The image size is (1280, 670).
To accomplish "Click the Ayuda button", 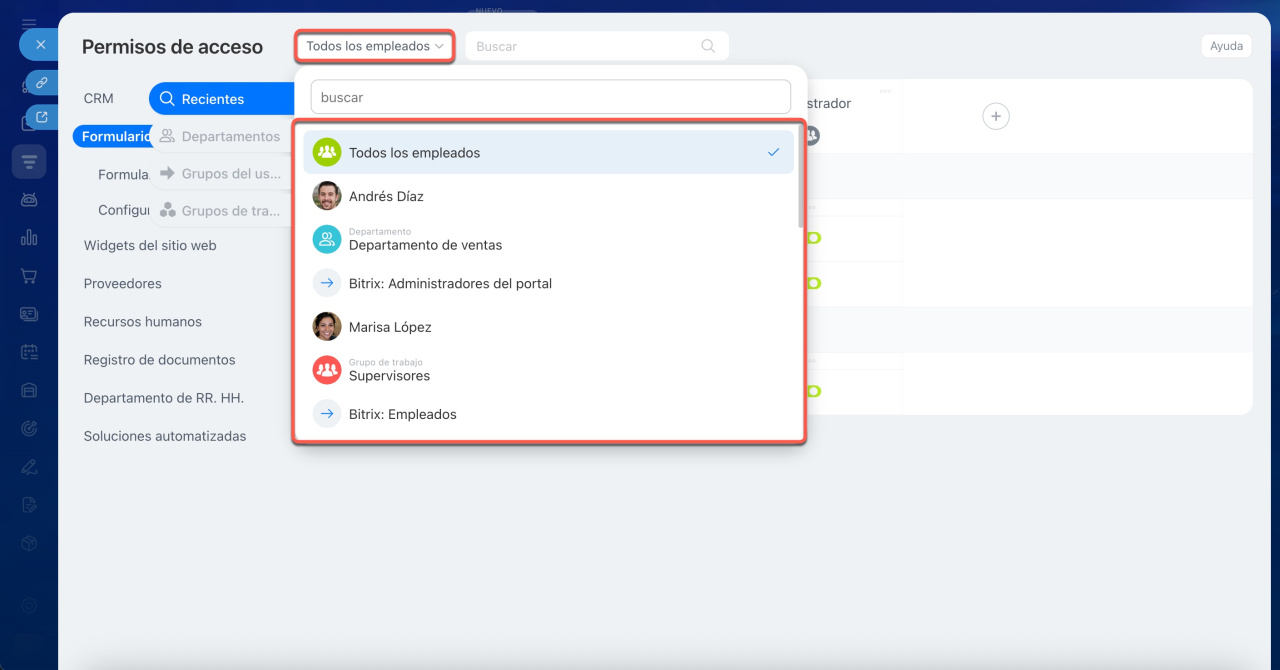I will click(1226, 46).
